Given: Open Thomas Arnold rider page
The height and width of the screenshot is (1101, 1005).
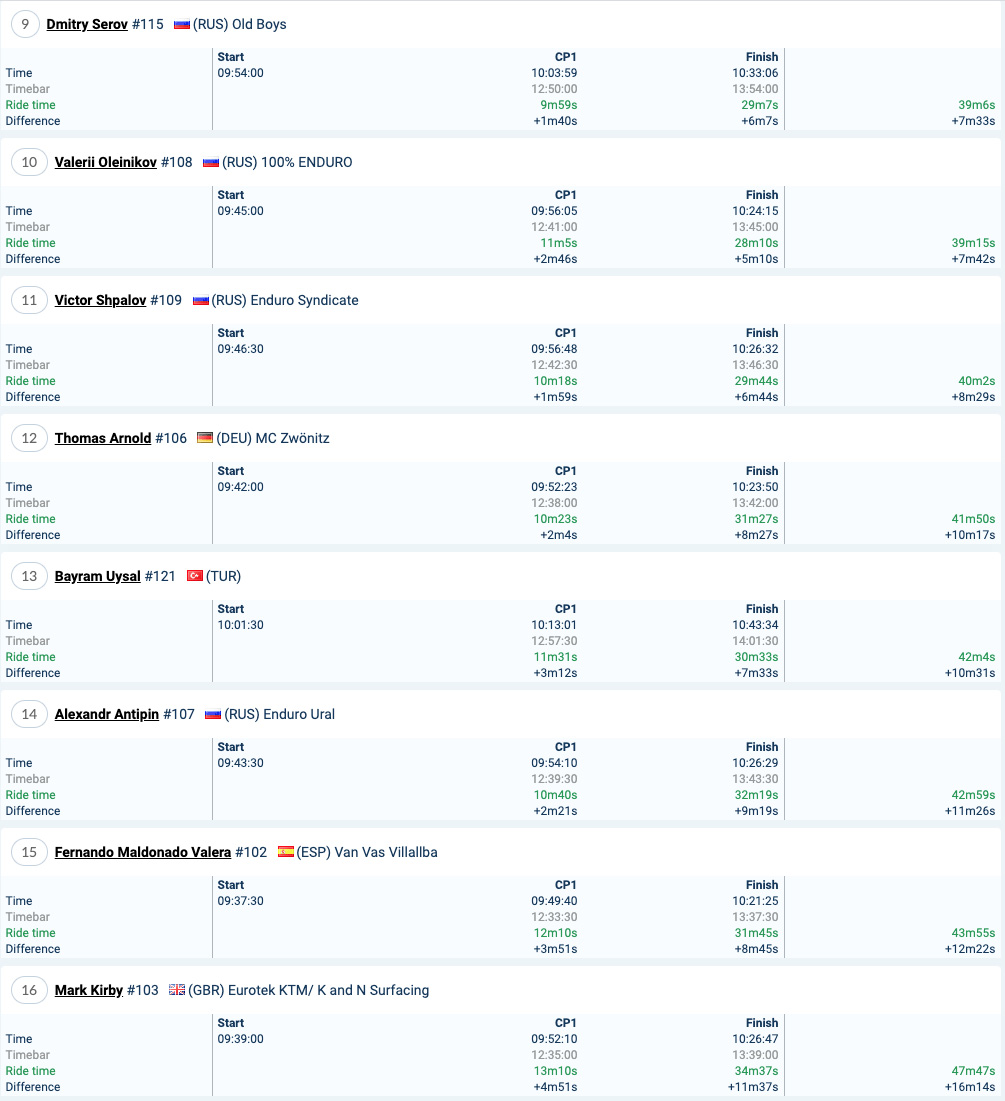Looking at the screenshot, I should (x=103, y=438).
